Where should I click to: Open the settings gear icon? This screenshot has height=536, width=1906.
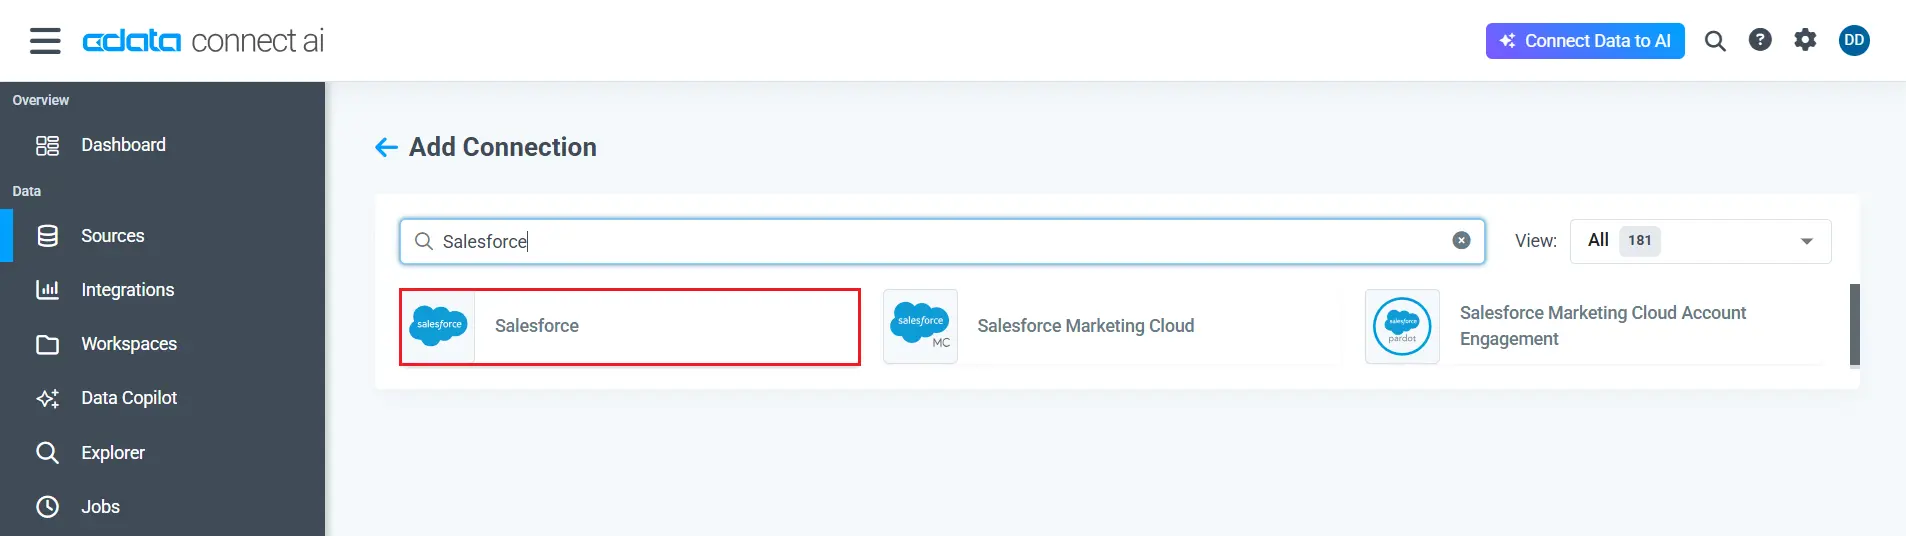(1805, 40)
